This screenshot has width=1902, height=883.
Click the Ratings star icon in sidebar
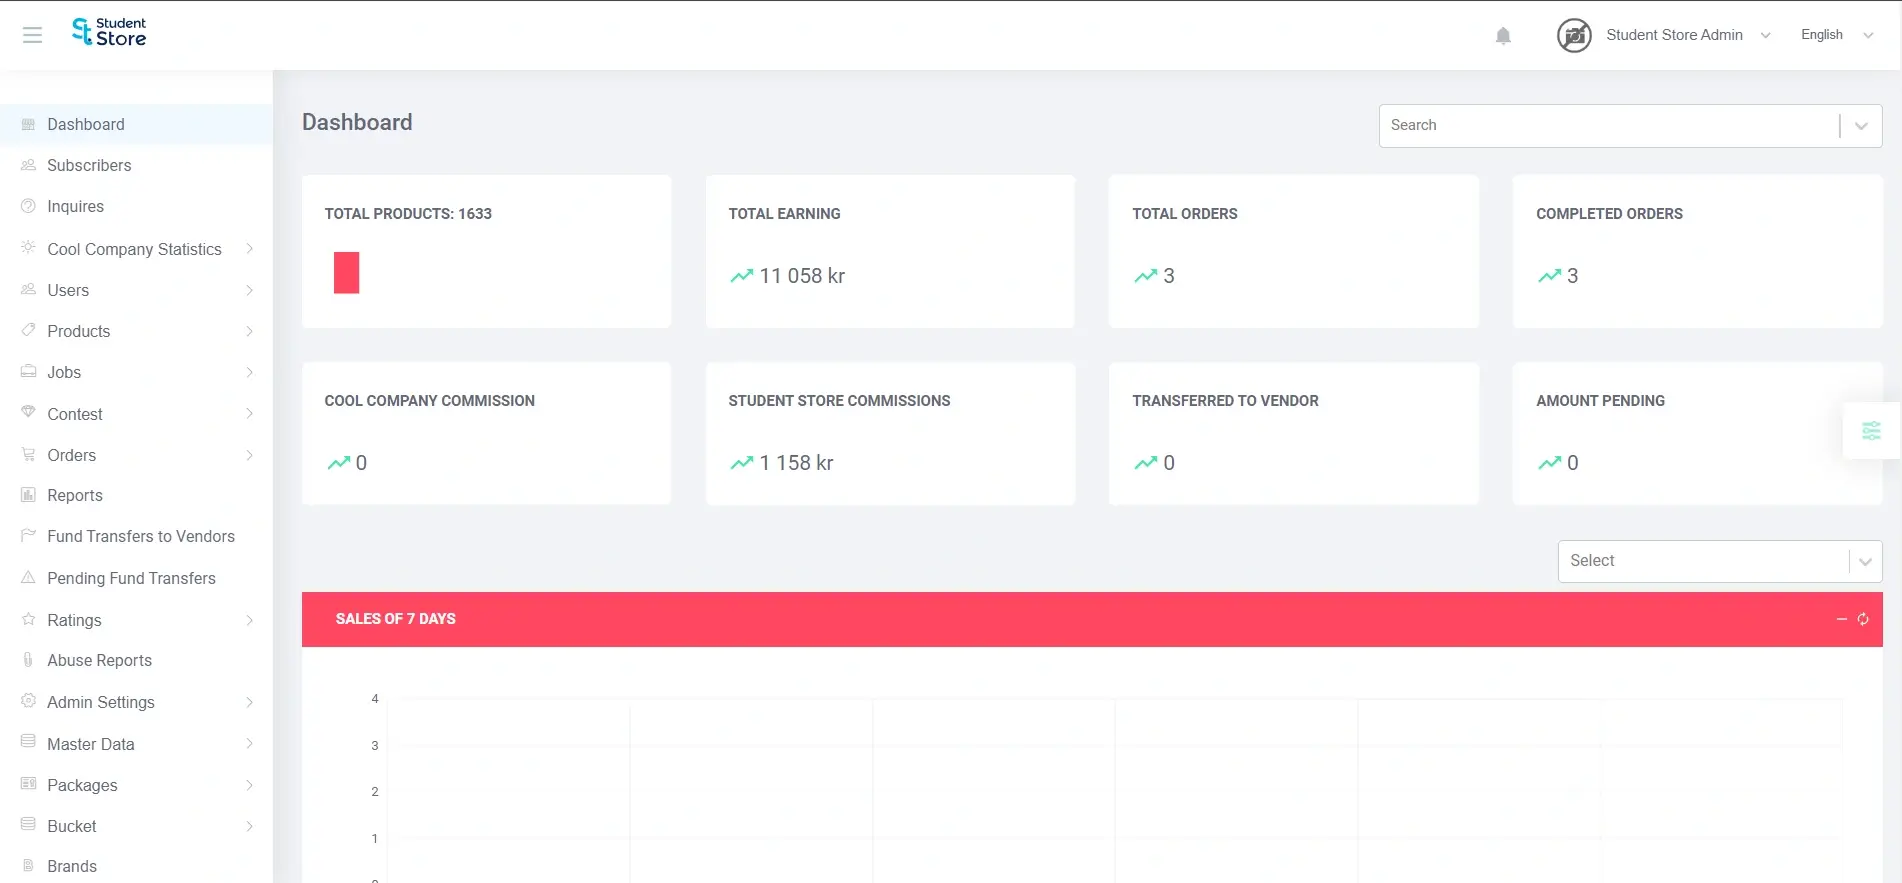pos(28,620)
